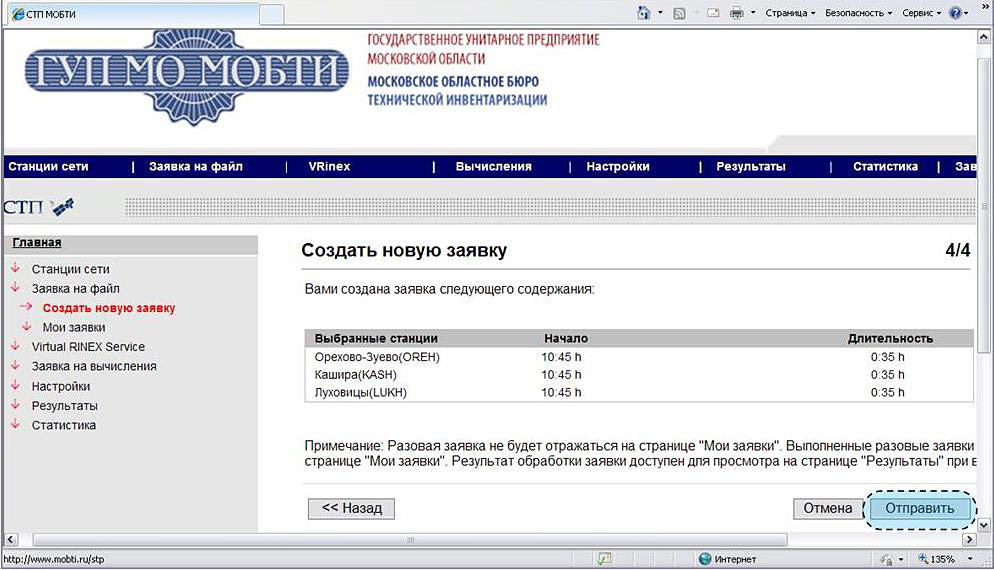Image resolution: width=994 pixels, height=570 pixels.
Task: Click the status bar URL http://www.mobti.ru/stp
Action: point(54,559)
